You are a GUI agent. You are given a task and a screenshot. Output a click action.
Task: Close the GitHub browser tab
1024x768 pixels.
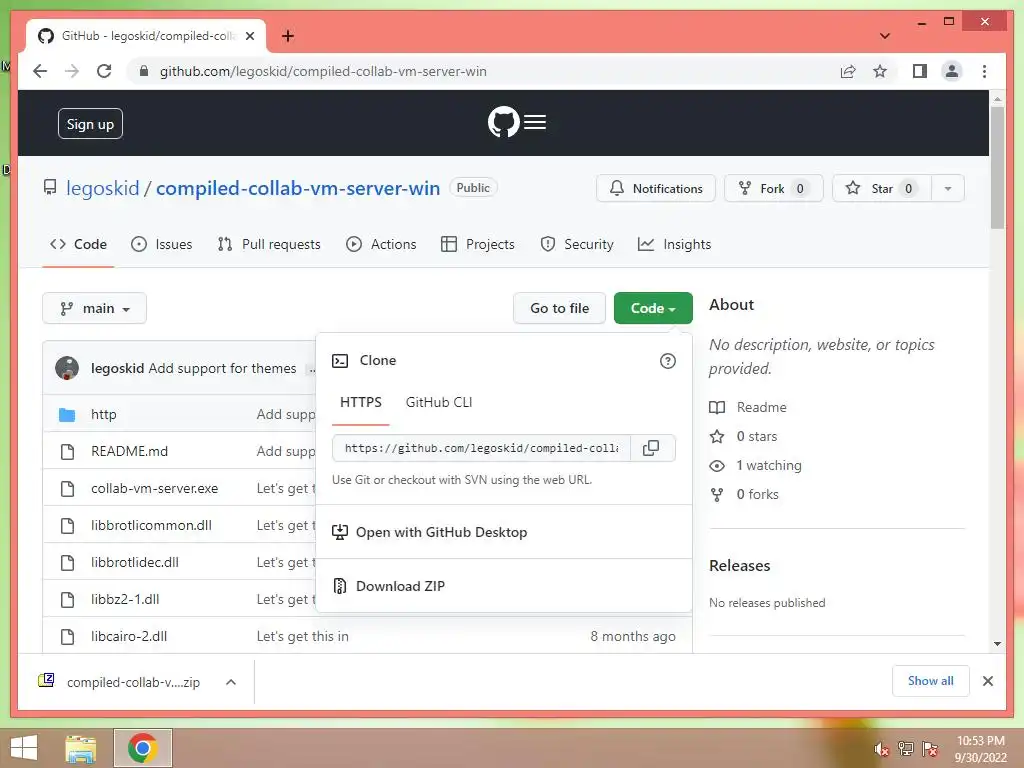point(249,36)
